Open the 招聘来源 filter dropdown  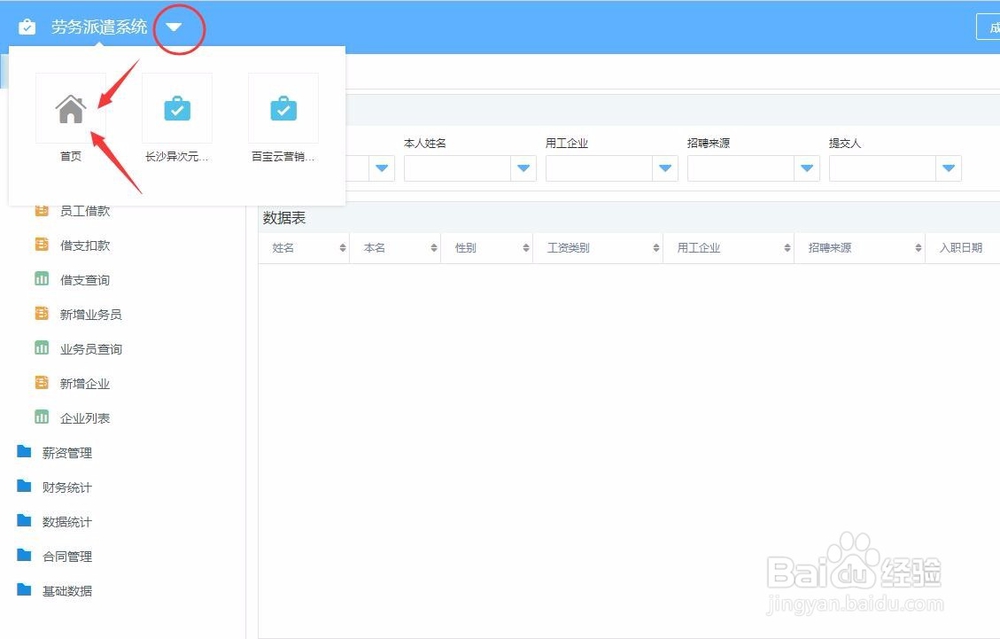coord(807,168)
